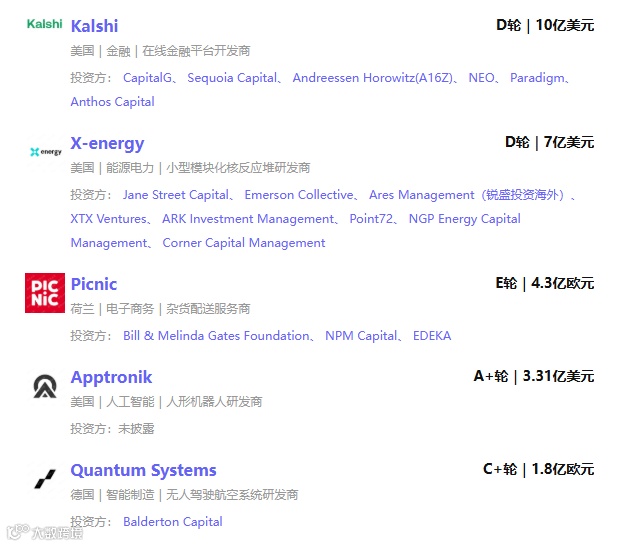Open the Quantum Systems title link
The image size is (626, 546).
pyautogui.click(x=143, y=470)
